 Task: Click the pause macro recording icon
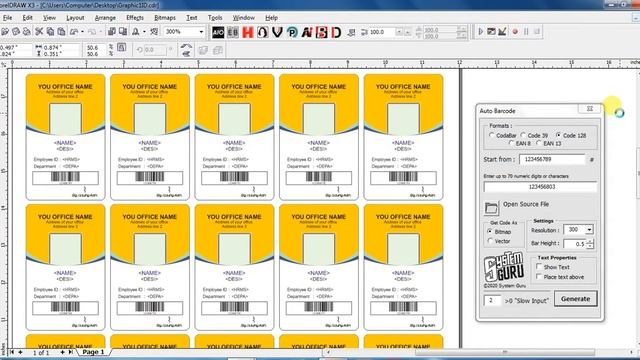(x=526, y=32)
